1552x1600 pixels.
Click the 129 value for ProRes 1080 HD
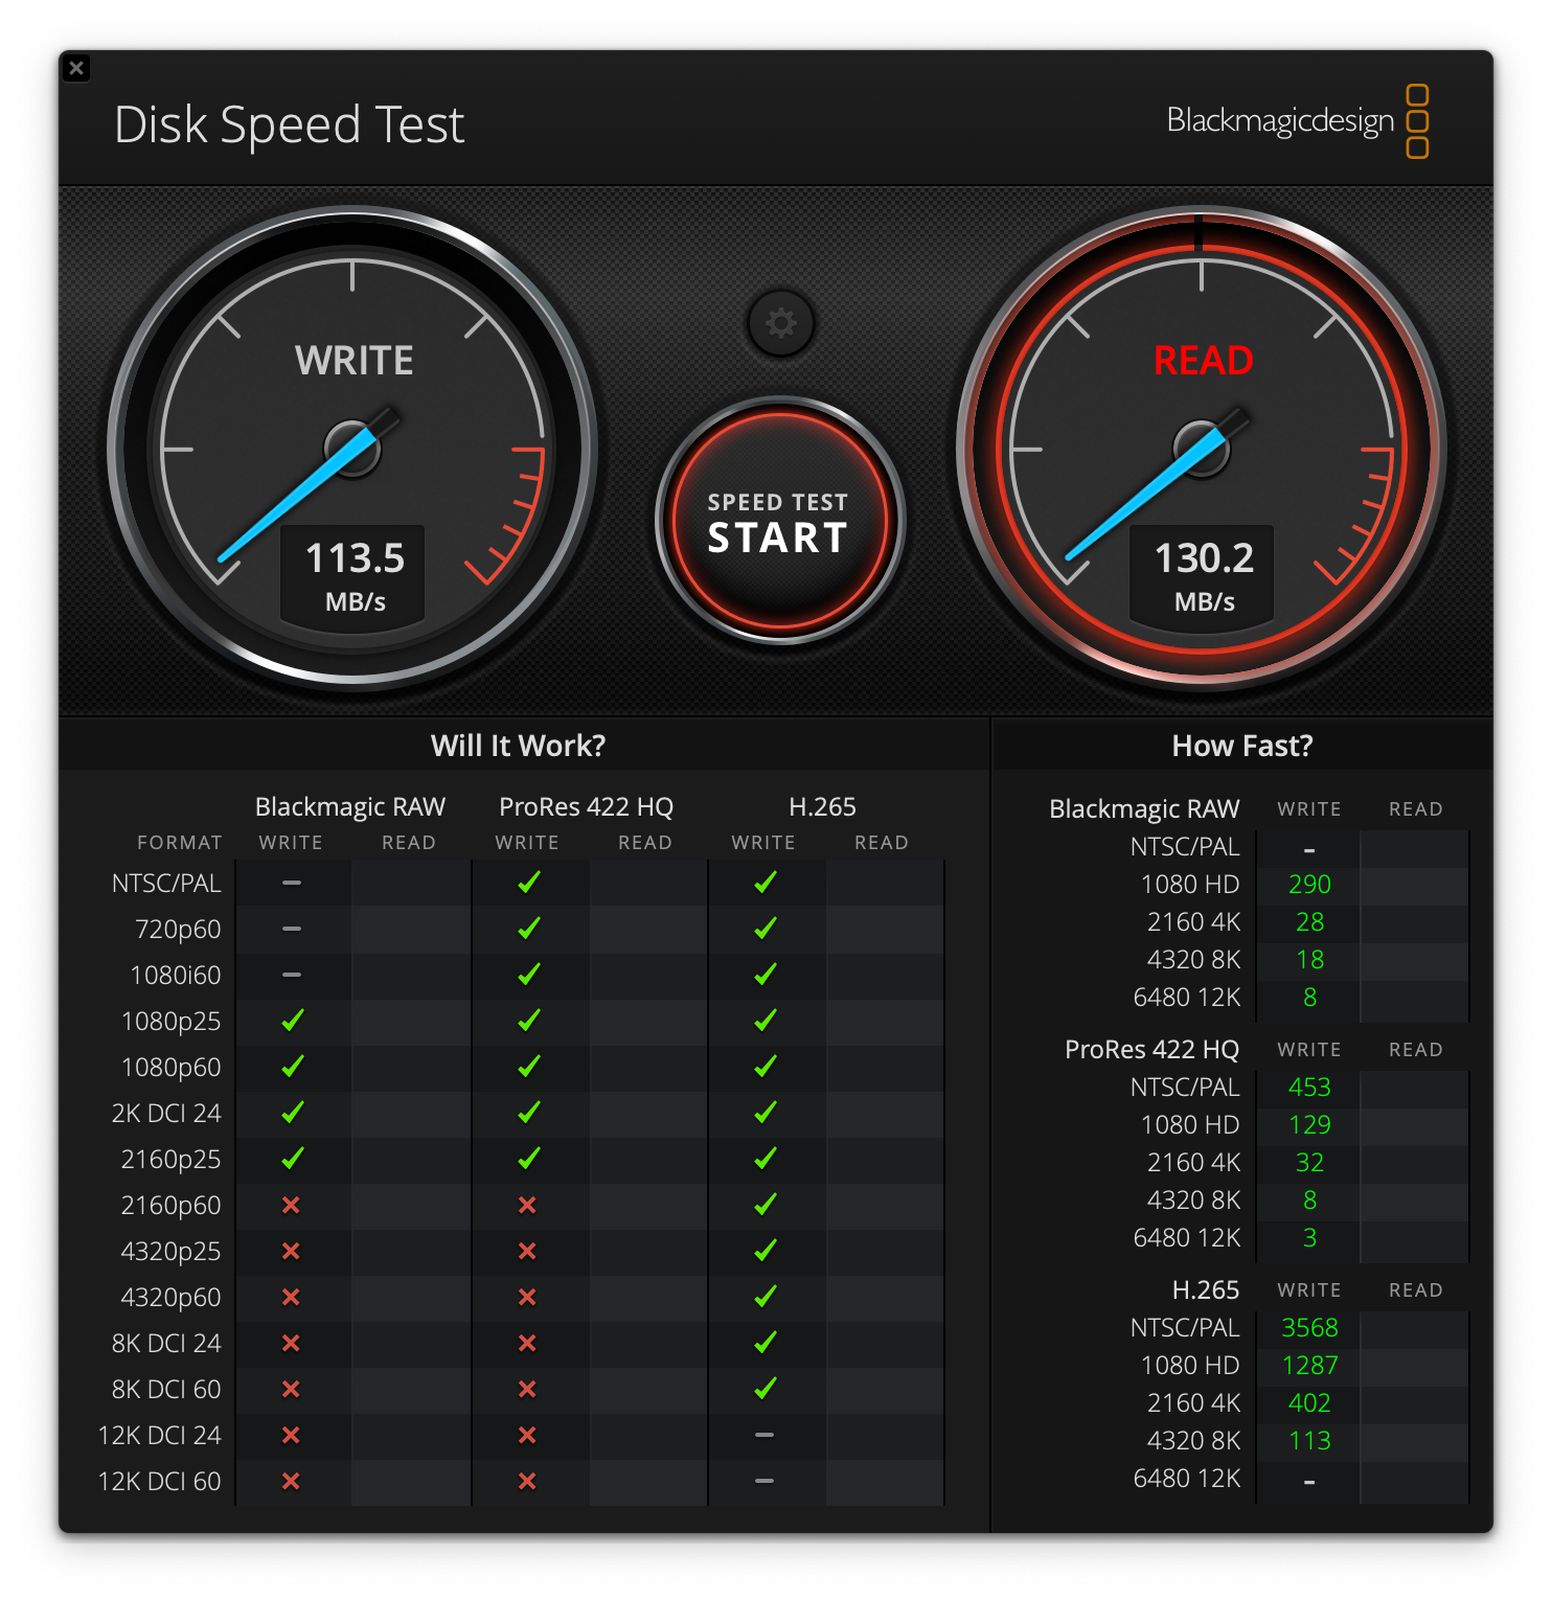1309,1125
